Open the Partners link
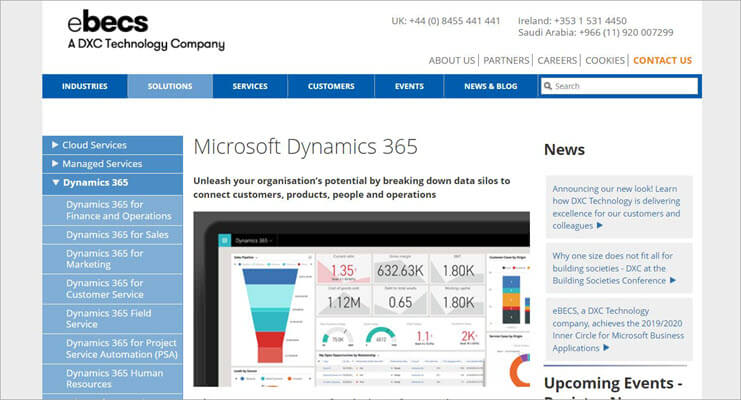This screenshot has height=400, width=741. (506, 61)
